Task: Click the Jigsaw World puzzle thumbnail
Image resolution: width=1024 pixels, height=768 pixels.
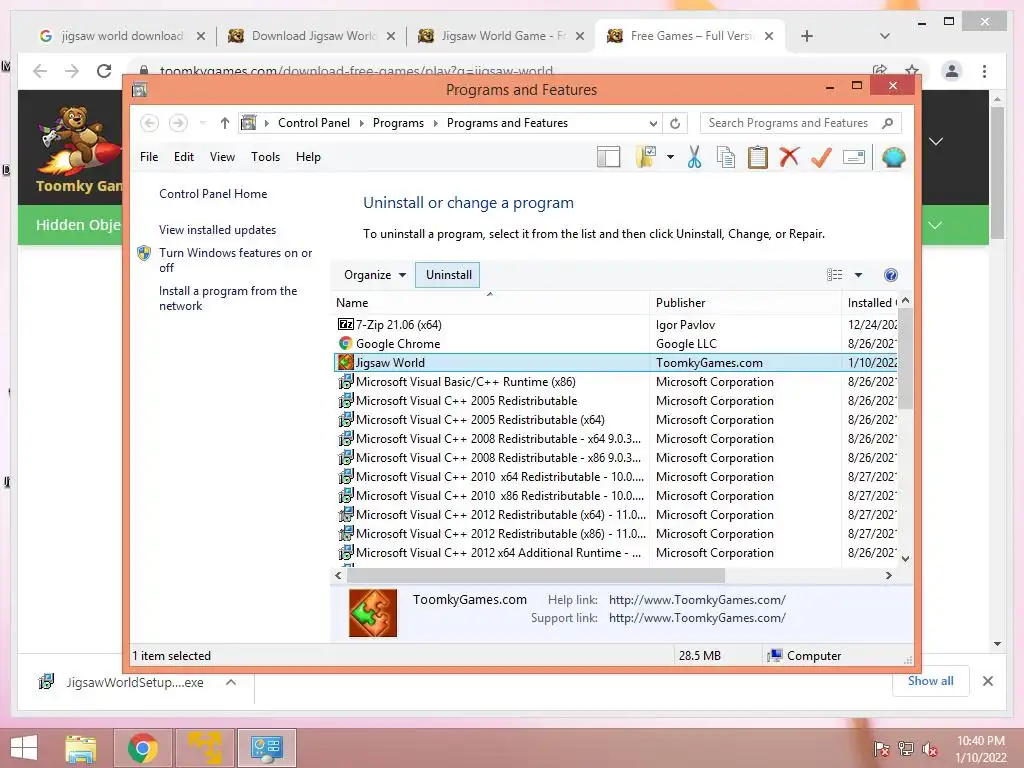Action: pyautogui.click(x=373, y=613)
